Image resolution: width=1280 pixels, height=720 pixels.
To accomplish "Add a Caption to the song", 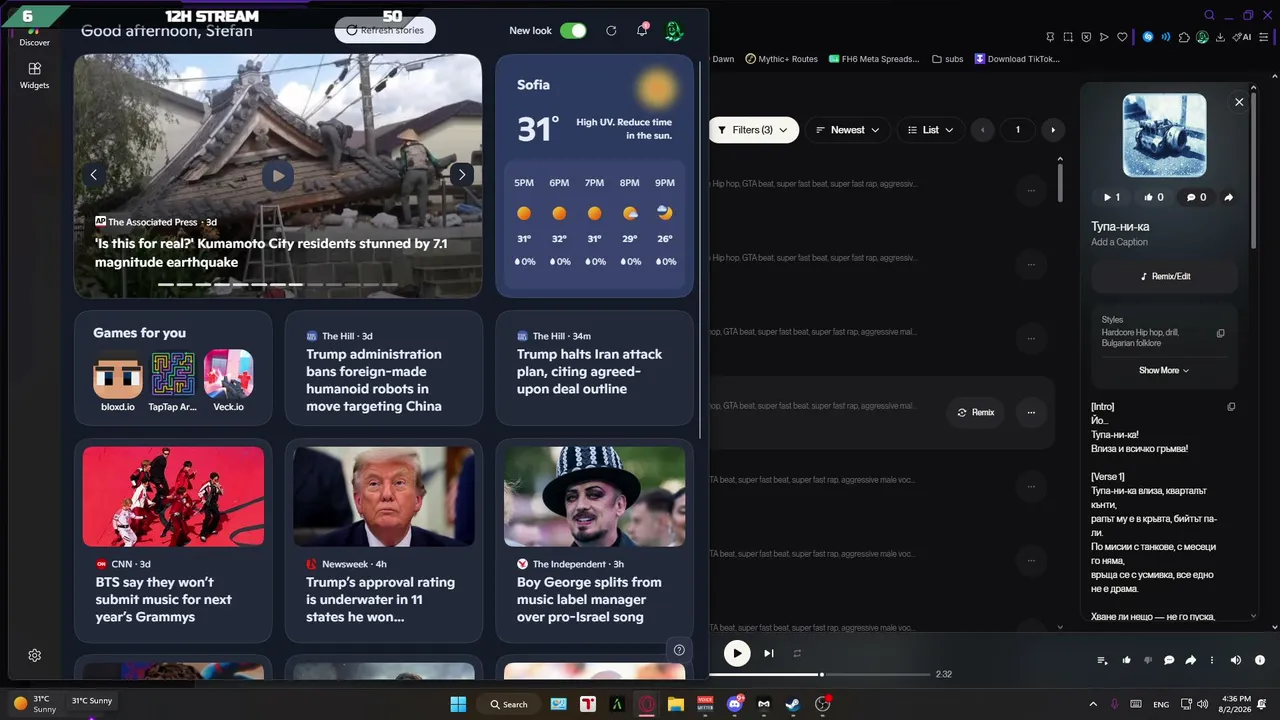I will point(1119,242).
